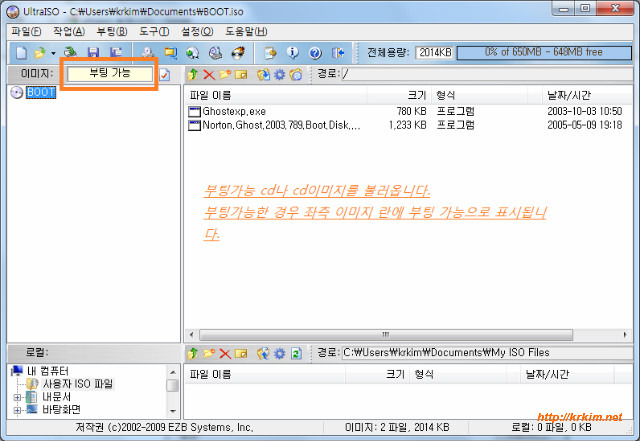
Task: Click the 2014KB total size field
Action: click(435, 53)
